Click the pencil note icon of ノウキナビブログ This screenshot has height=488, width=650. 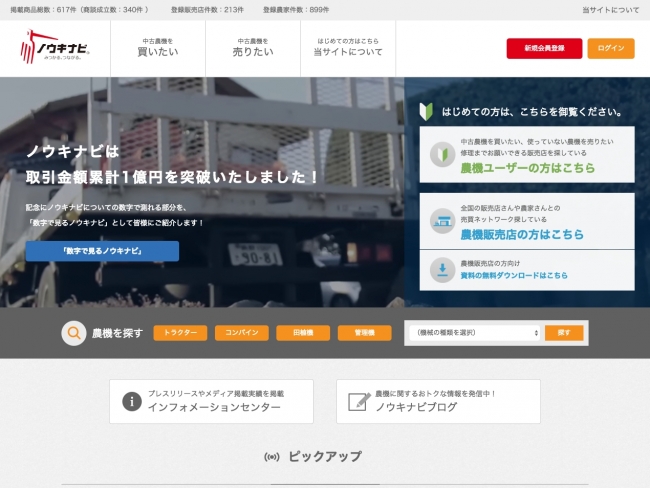(x=359, y=401)
